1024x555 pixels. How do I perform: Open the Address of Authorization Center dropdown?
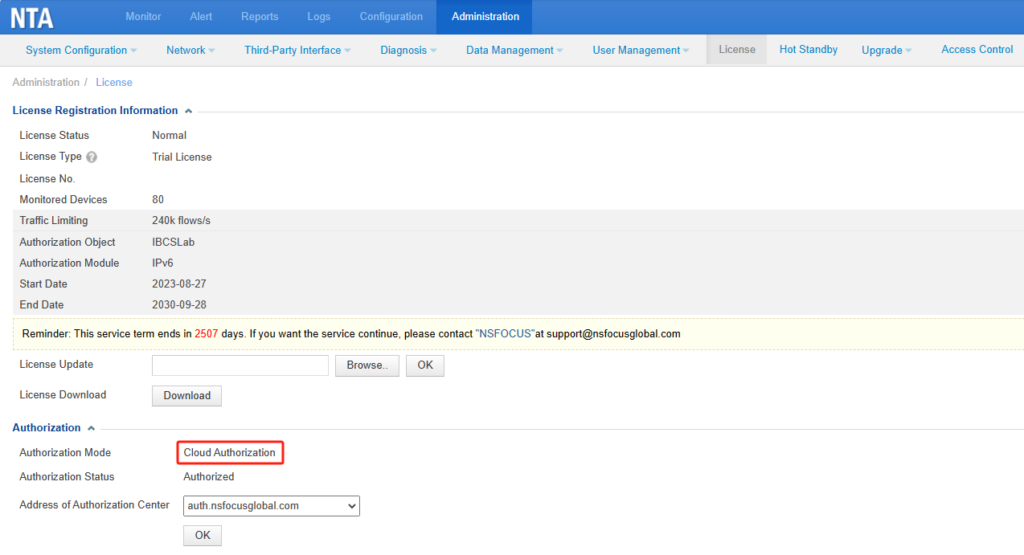coord(271,506)
